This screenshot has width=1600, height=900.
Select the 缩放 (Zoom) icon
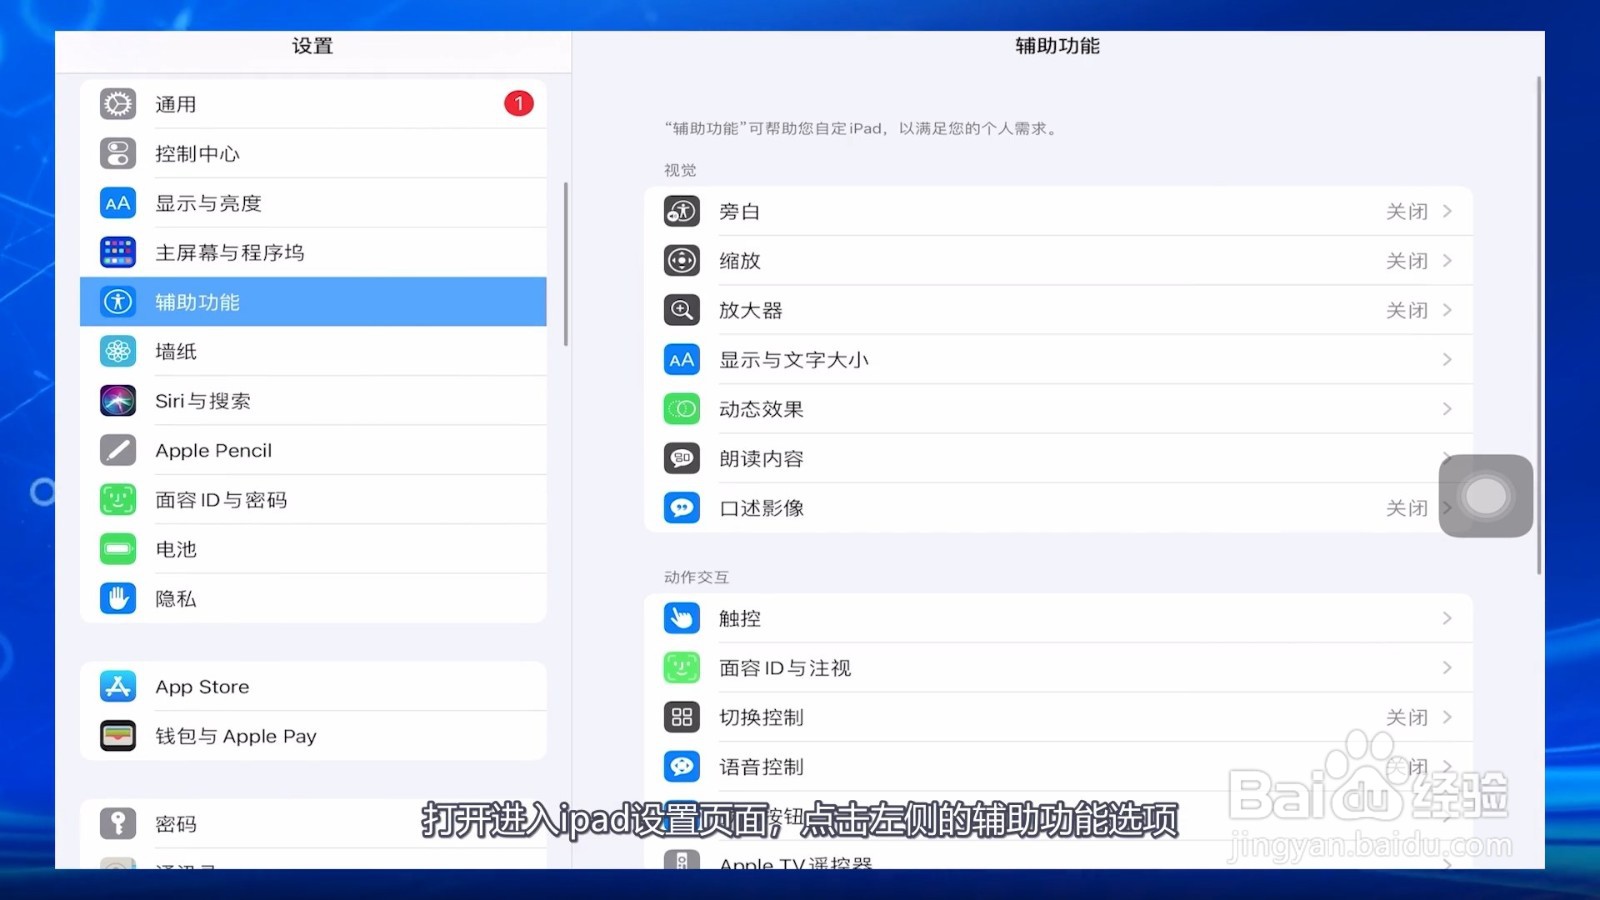point(681,260)
